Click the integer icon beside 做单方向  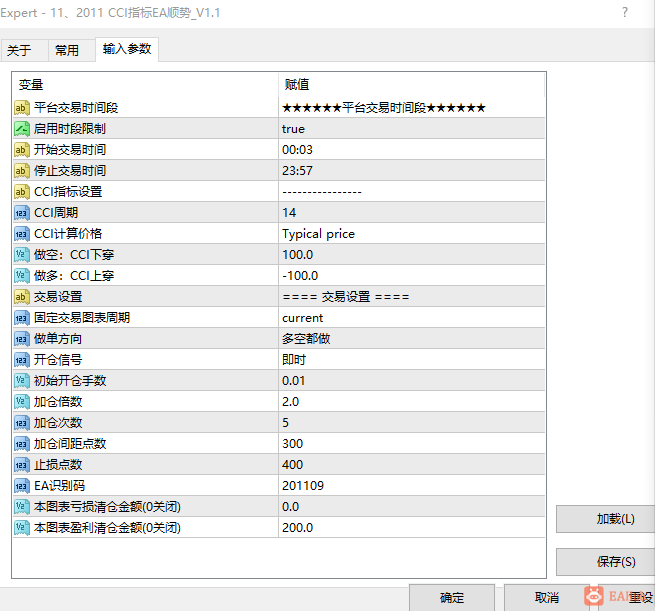[x=21, y=339]
